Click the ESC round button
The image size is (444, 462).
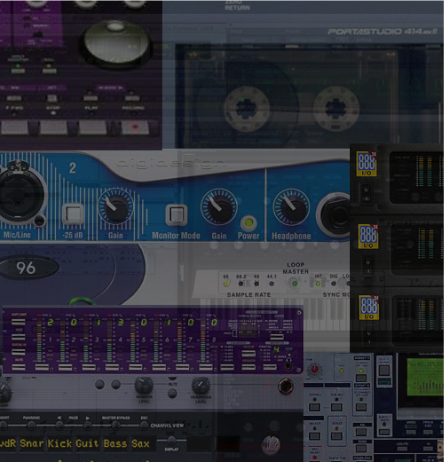click(x=144, y=425)
